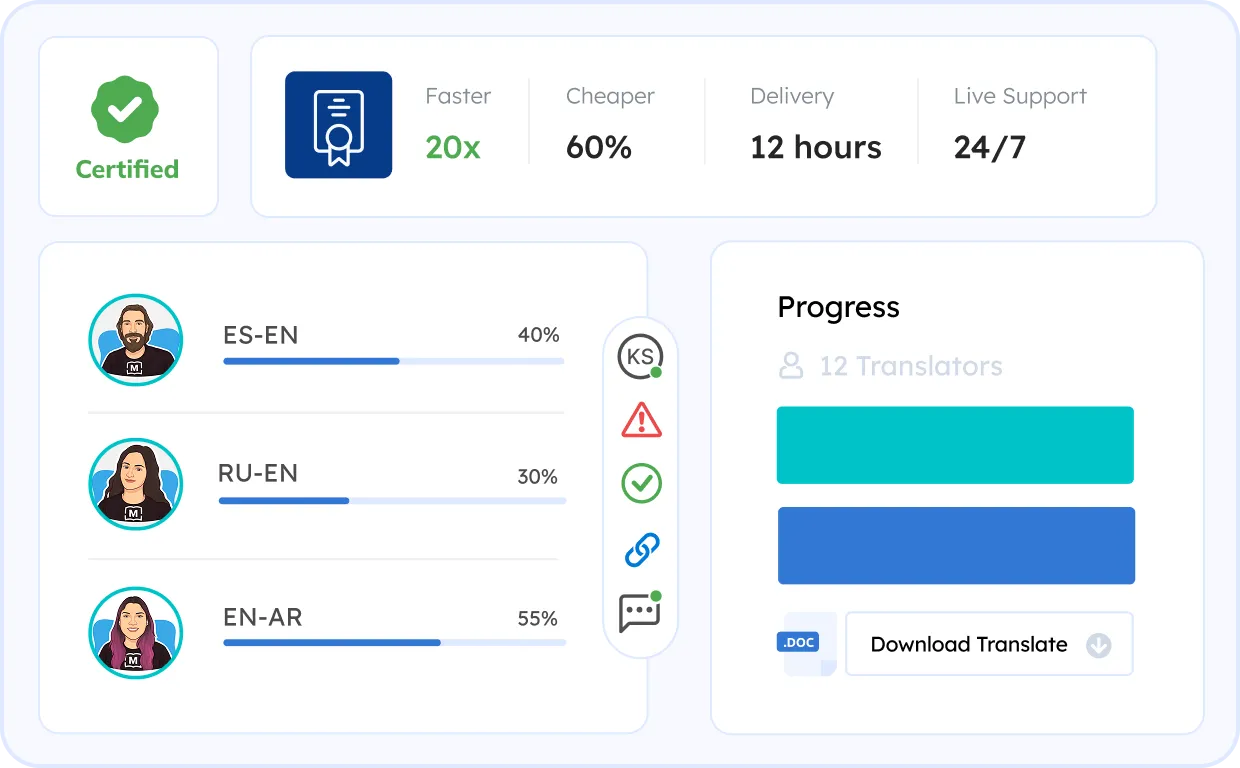Click the blue certificate document icon
The width and height of the screenshot is (1240, 768).
click(338, 125)
